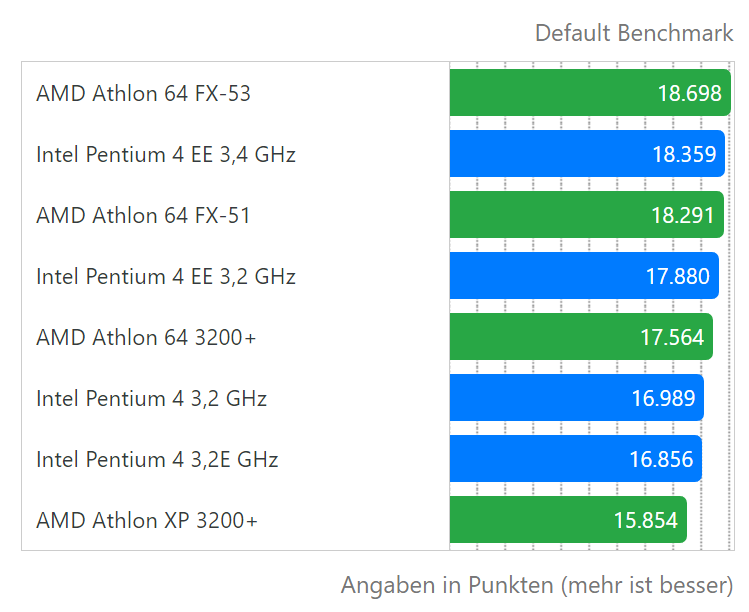Select the Intel Pentium 4 3,2E GHz bar
Screen dimensions: 749x612
coord(576,459)
